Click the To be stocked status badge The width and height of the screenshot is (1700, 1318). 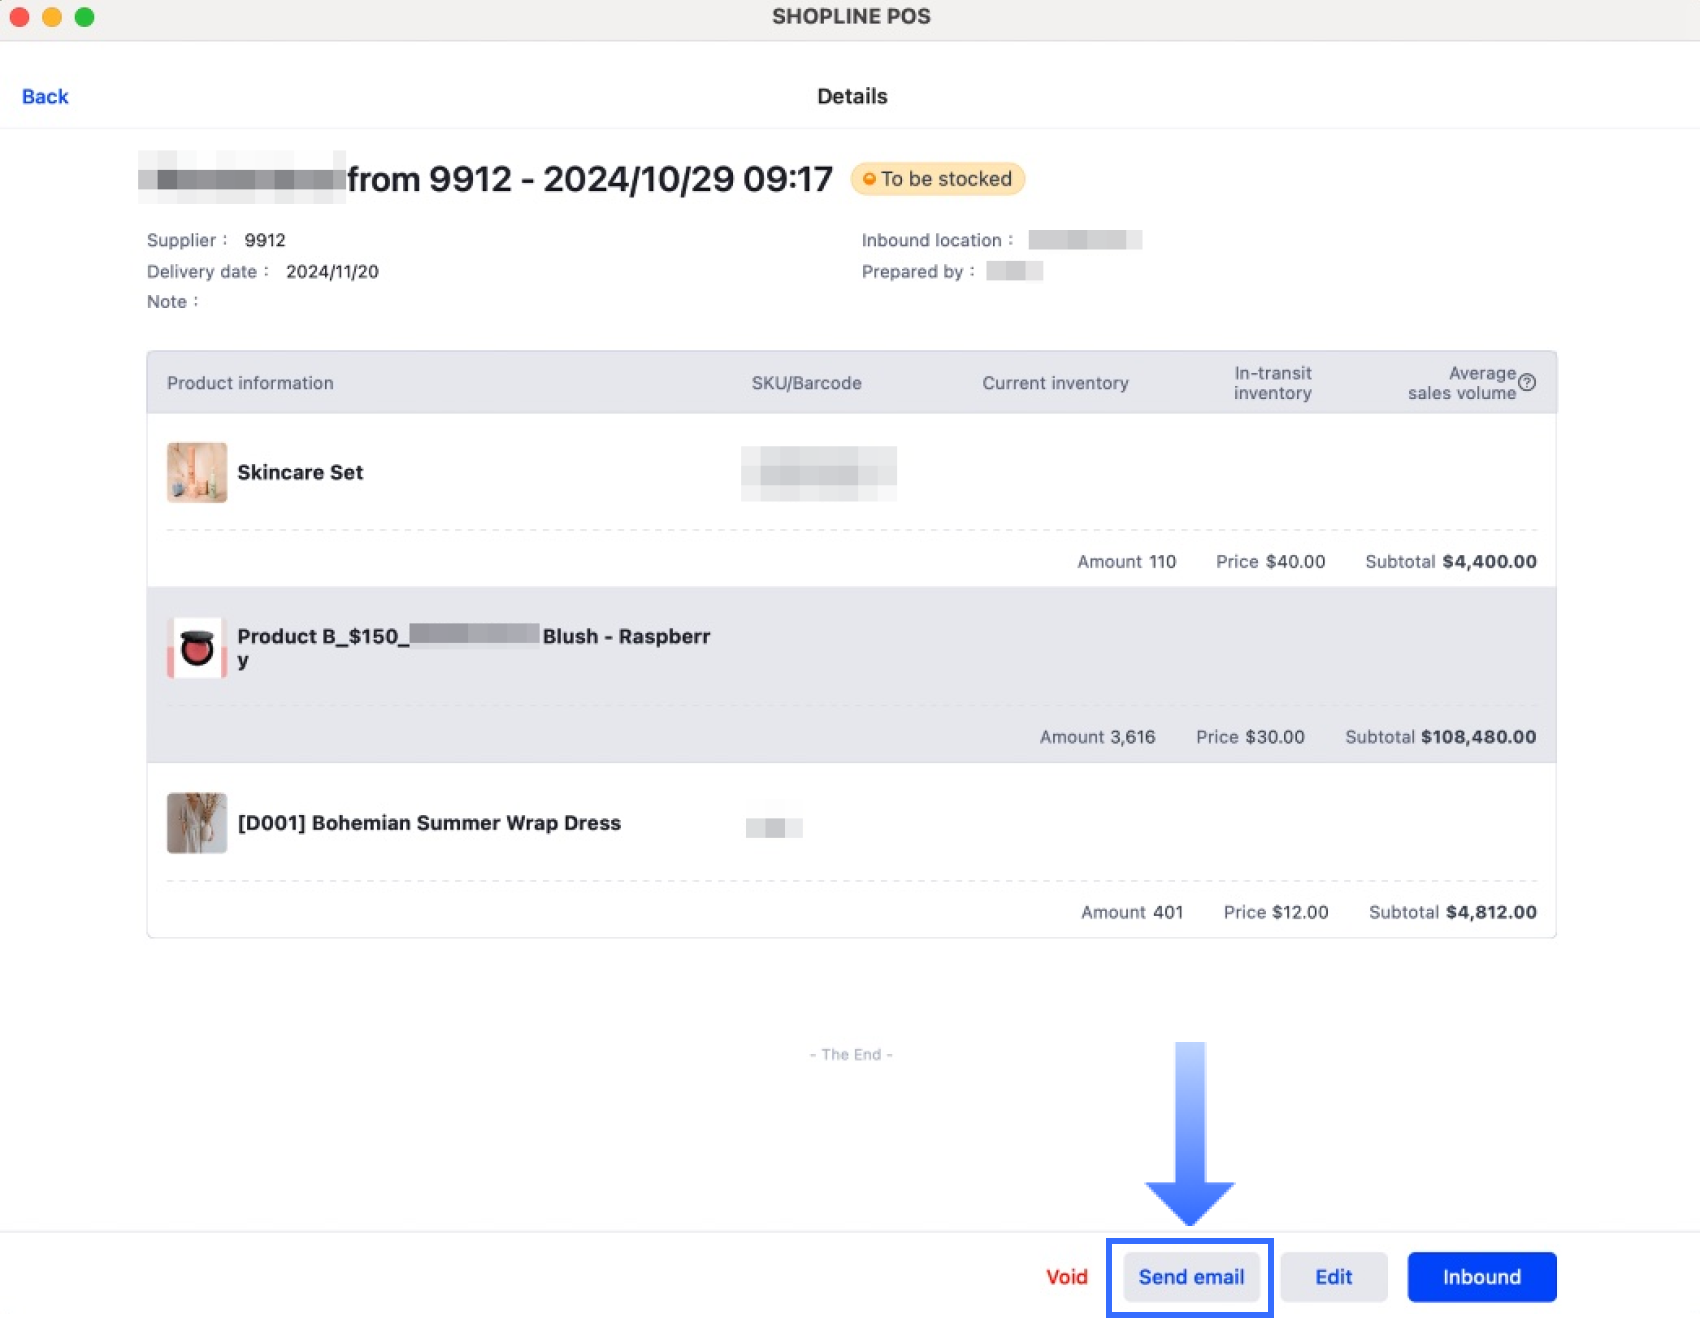tap(938, 179)
